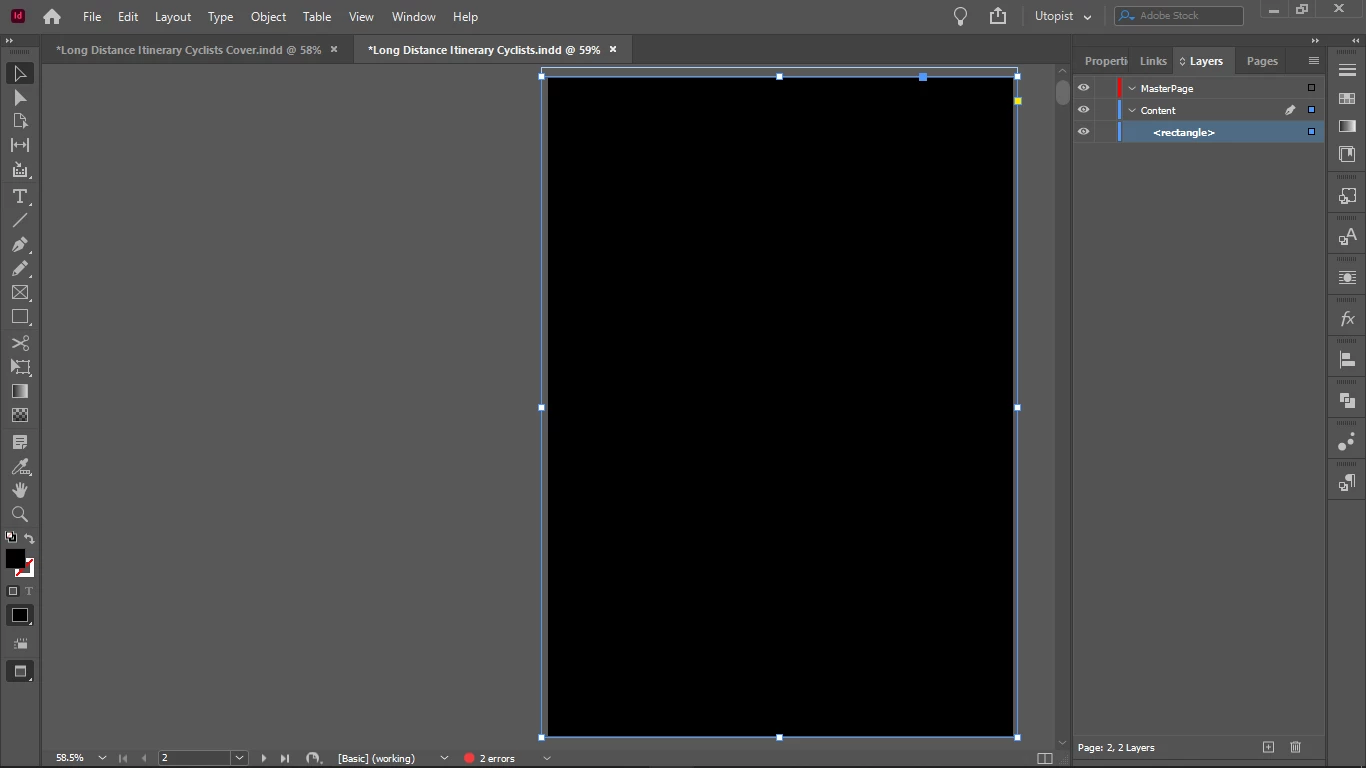Hide the MasterPage layer
The image size is (1366, 768).
(x=1083, y=88)
